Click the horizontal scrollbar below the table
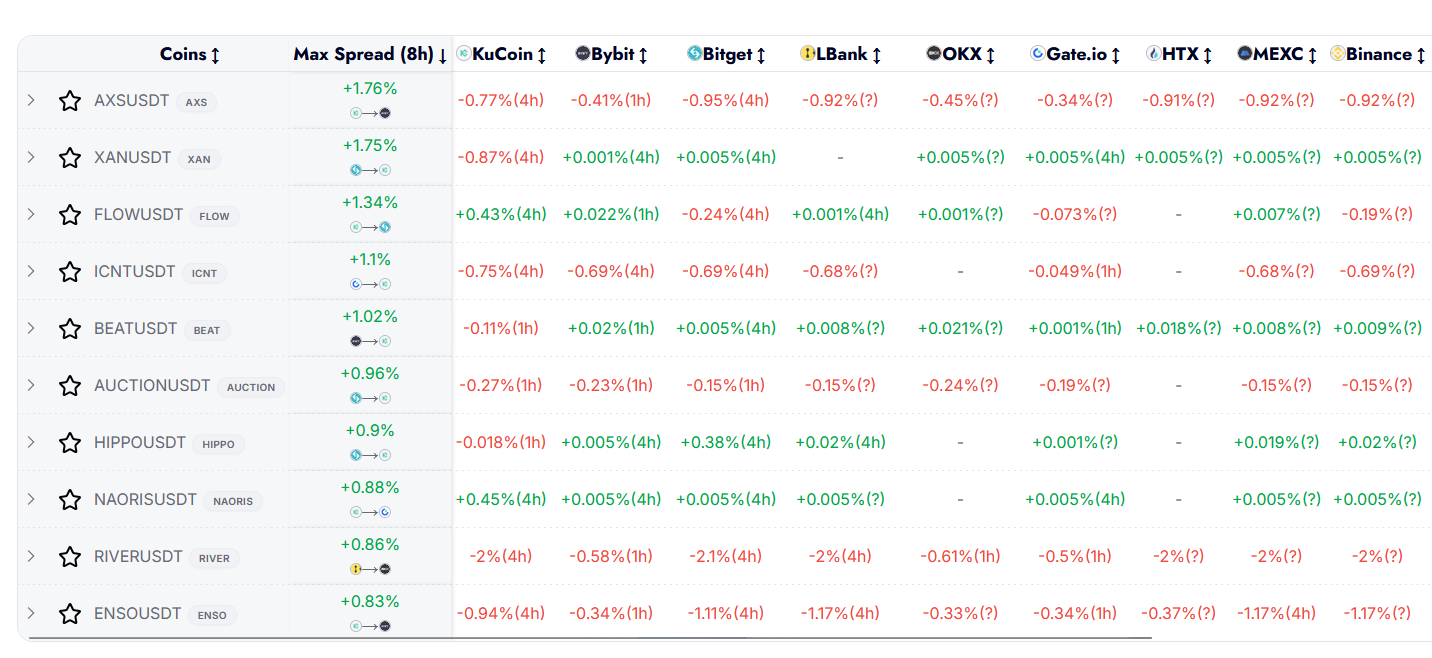This screenshot has height=658, width=1432. (x=590, y=637)
